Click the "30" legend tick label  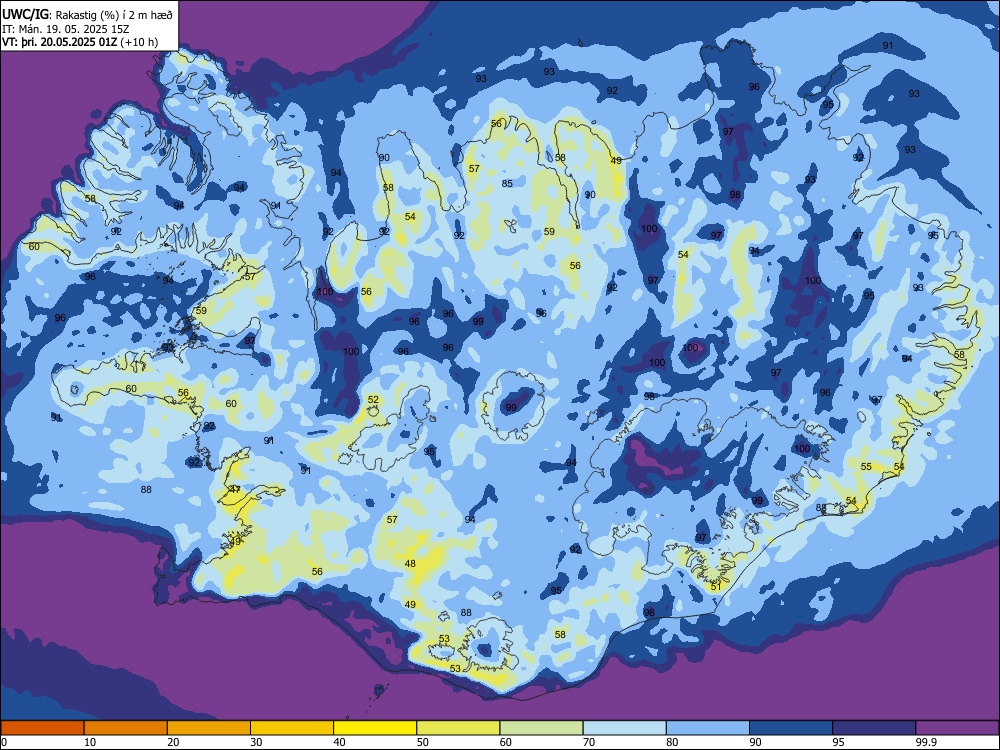coord(256,742)
